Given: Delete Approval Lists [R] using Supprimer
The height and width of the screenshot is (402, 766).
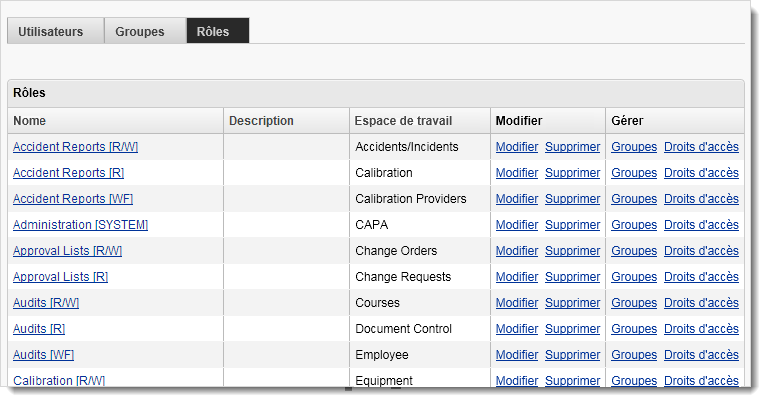Looking at the screenshot, I should click(573, 277).
